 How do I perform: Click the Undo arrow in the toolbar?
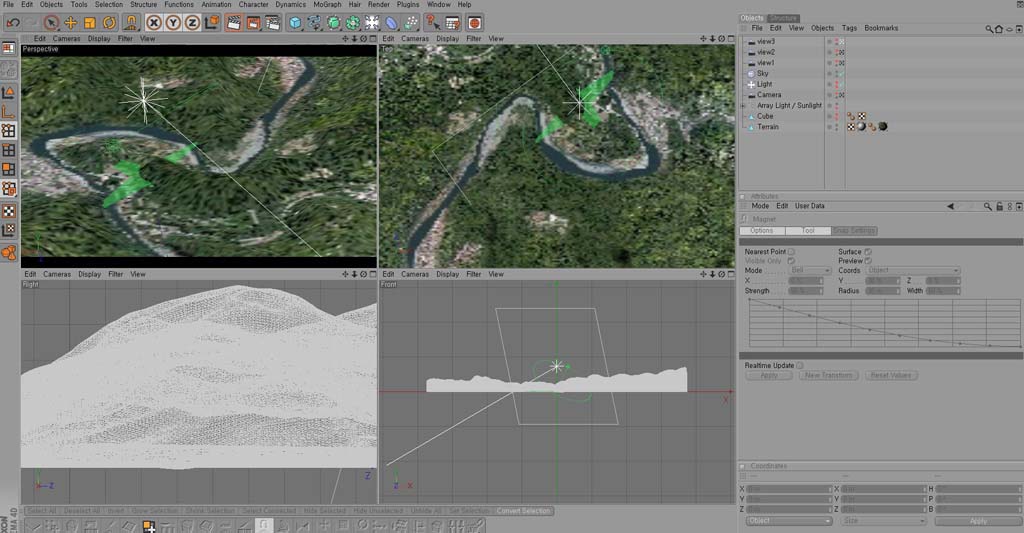point(12,23)
